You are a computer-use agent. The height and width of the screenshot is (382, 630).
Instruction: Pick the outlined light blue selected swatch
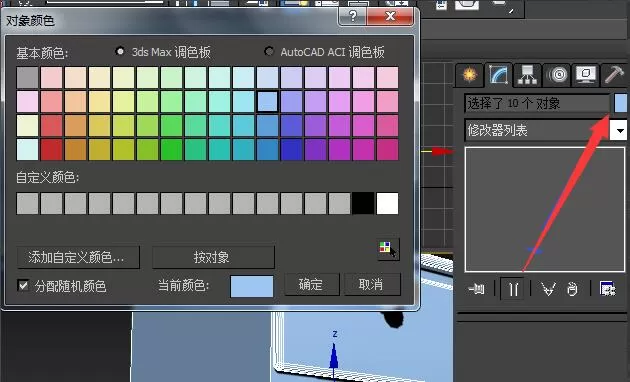pos(267,102)
